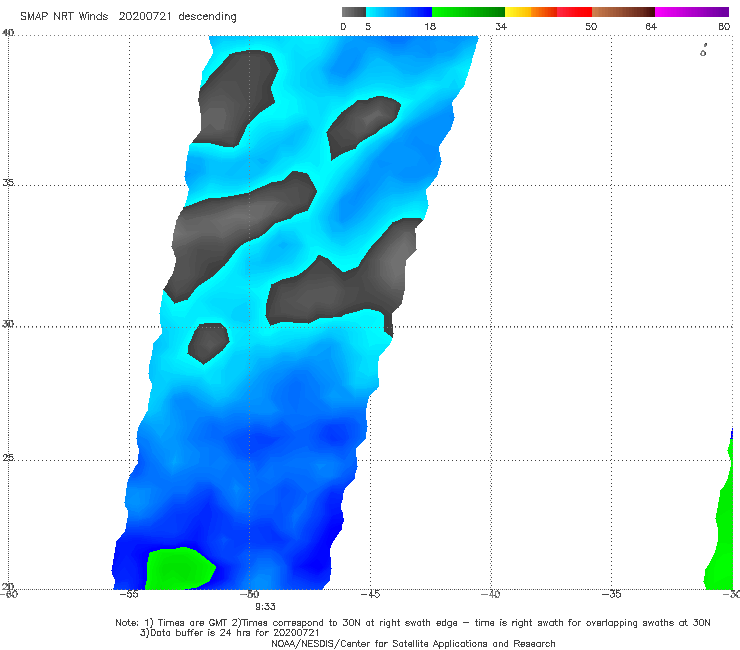Click the latitude label '40' on left axis
The width and height of the screenshot is (740, 650).
click(8, 33)
